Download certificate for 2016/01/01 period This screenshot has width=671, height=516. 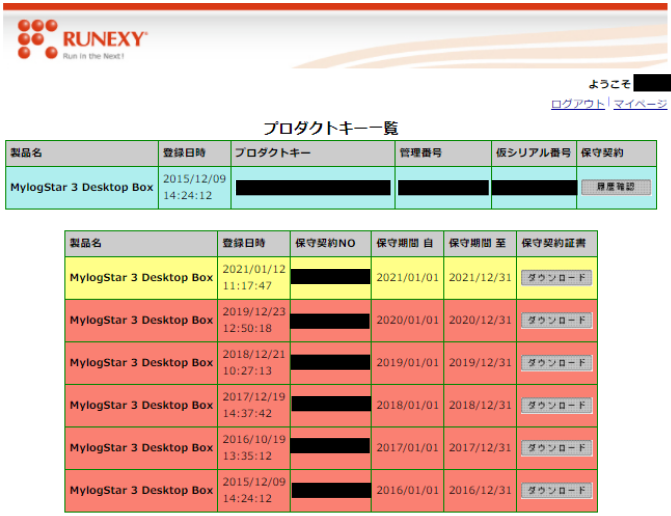pyautogui.click(x=556, y=490)
